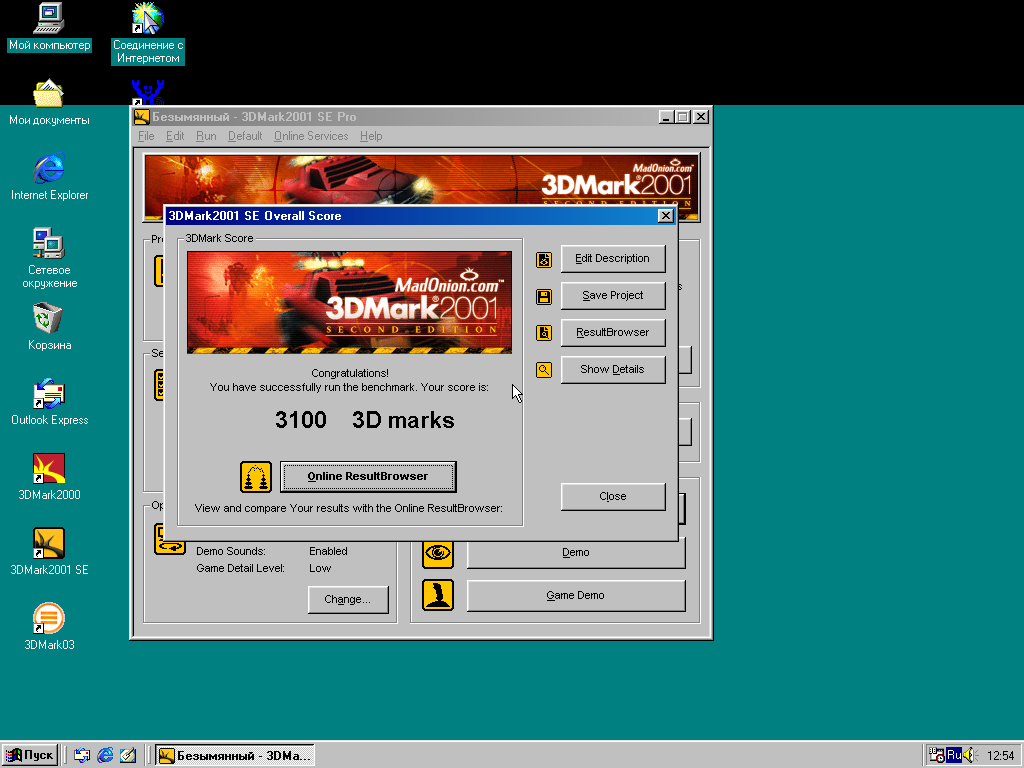
Task: Click the 3DMark2001 banner image in dialog
Action: pos(349,302)
